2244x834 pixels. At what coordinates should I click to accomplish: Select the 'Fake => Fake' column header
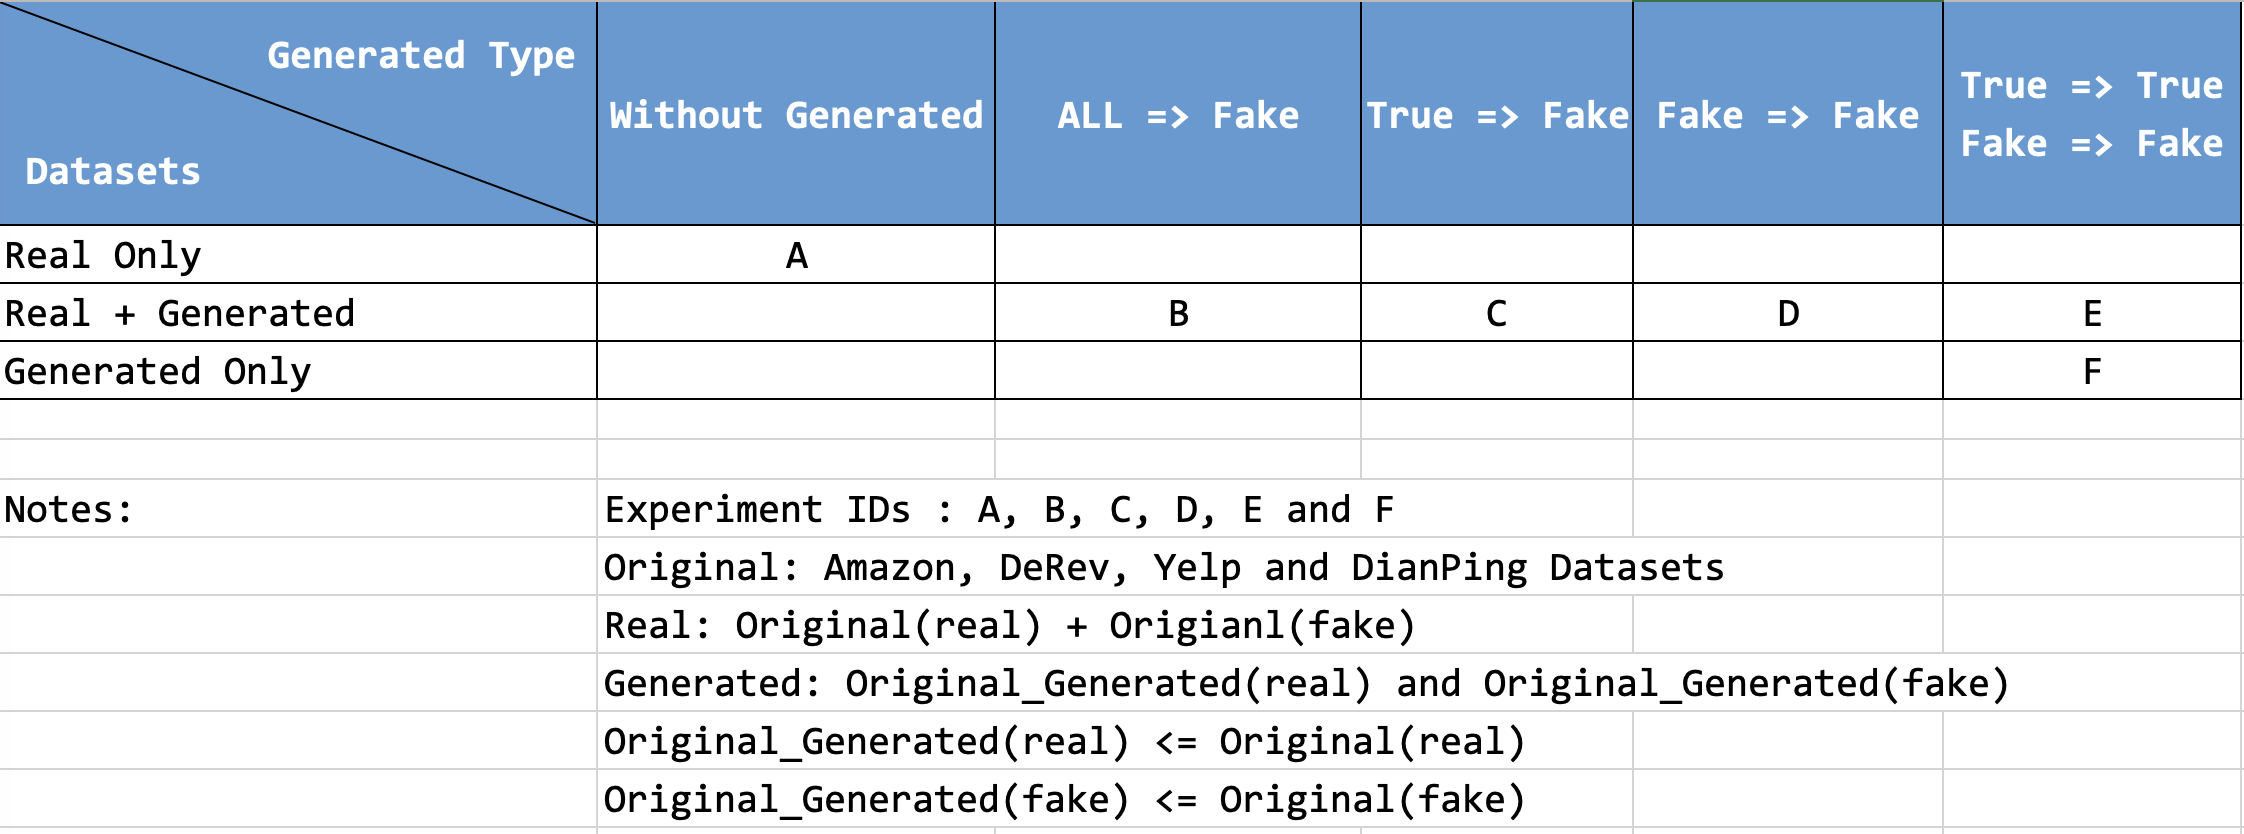coord(1787,115)
